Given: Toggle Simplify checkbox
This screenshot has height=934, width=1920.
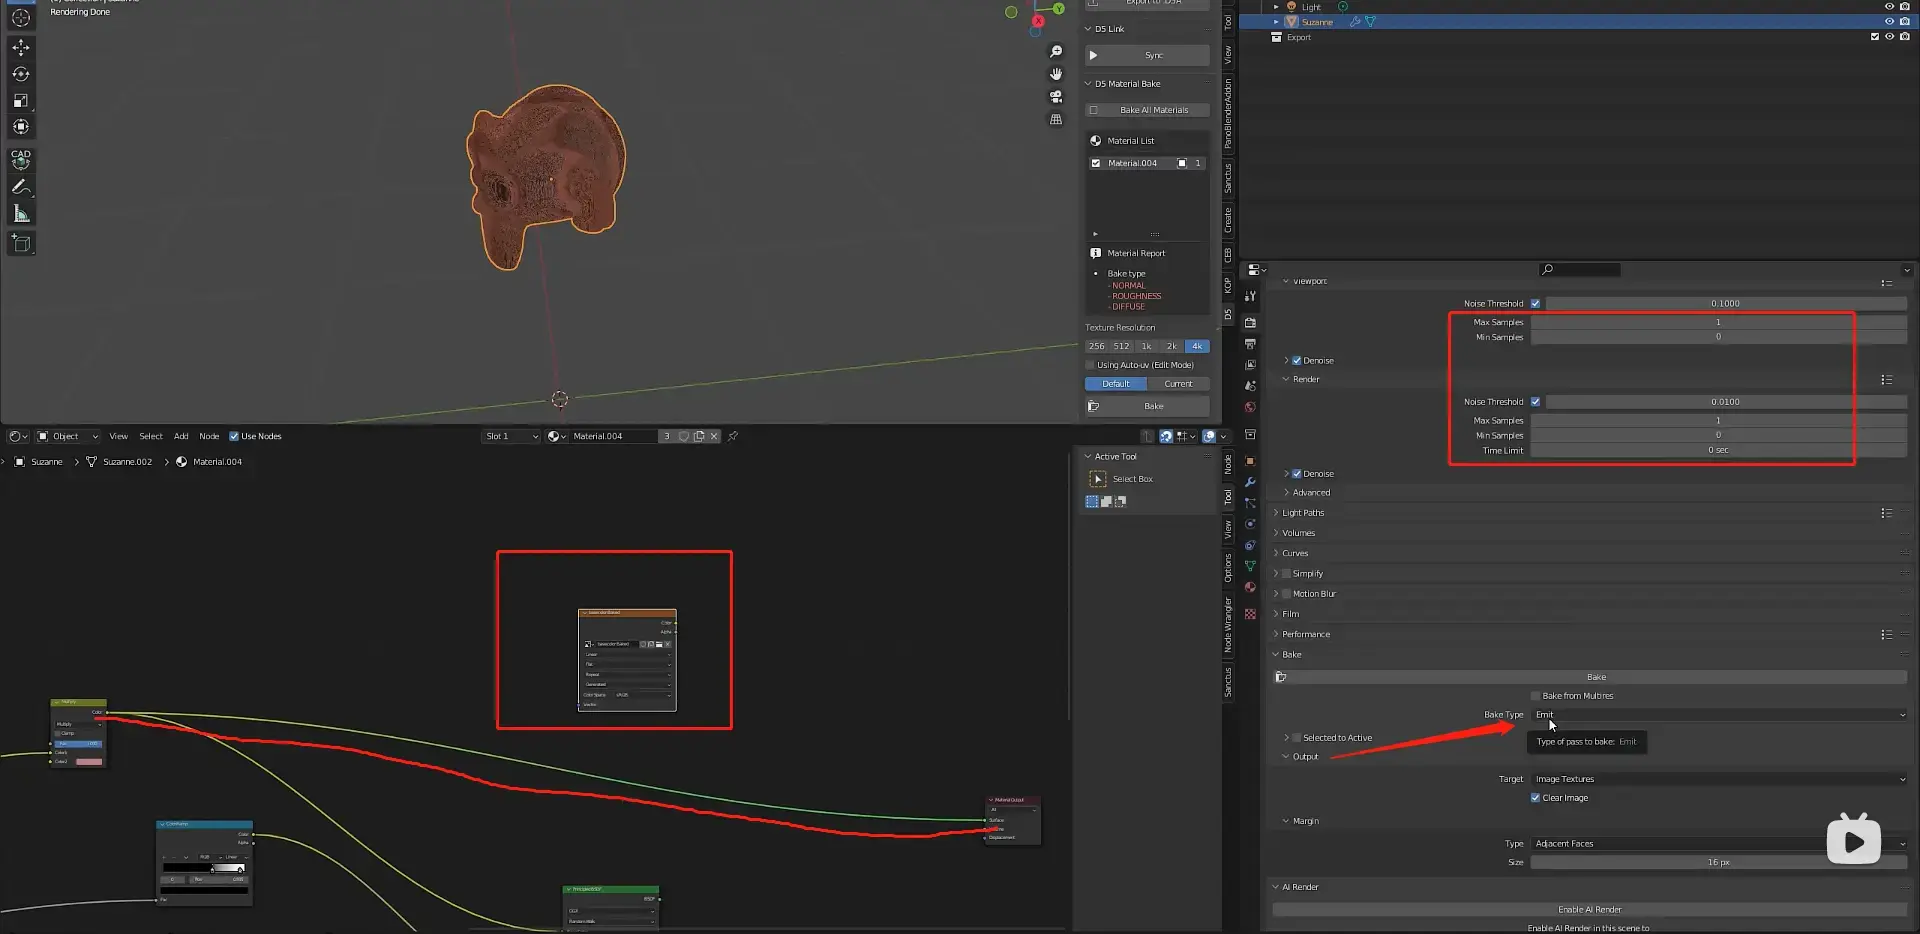Looking at the screenshot, I should [x=1286, y=574].
